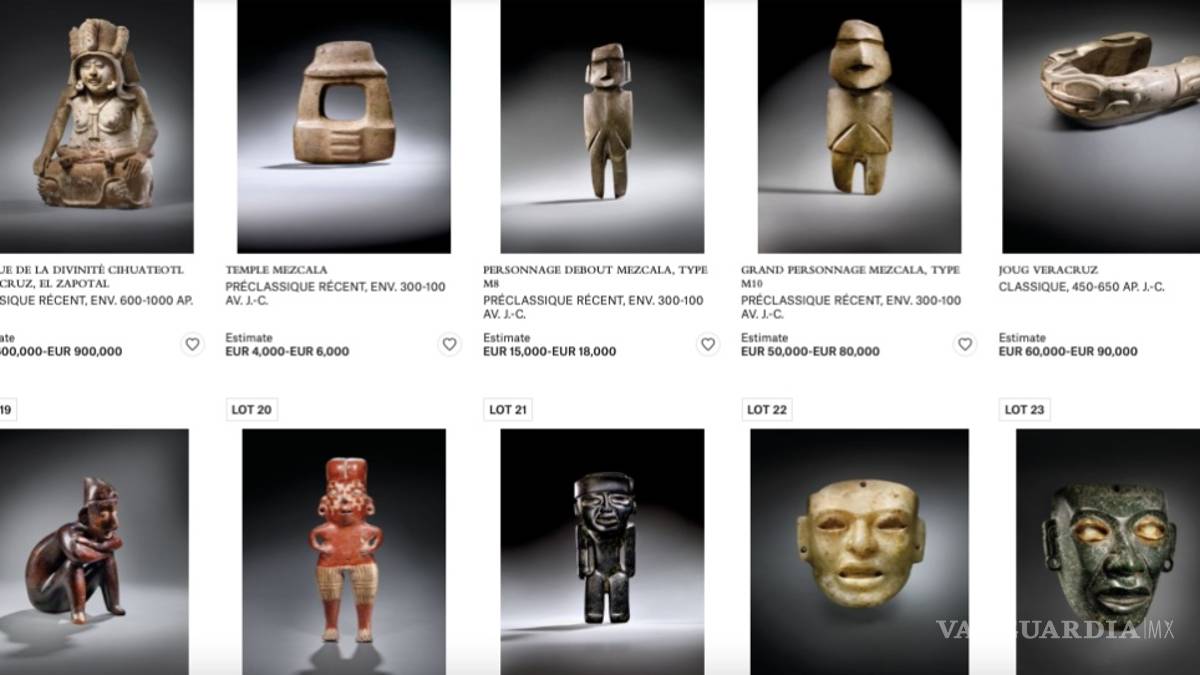View the seated Cihuateotl divinity statue image
This screenshot has height=675, width=1200.
[x=97, y=126]
